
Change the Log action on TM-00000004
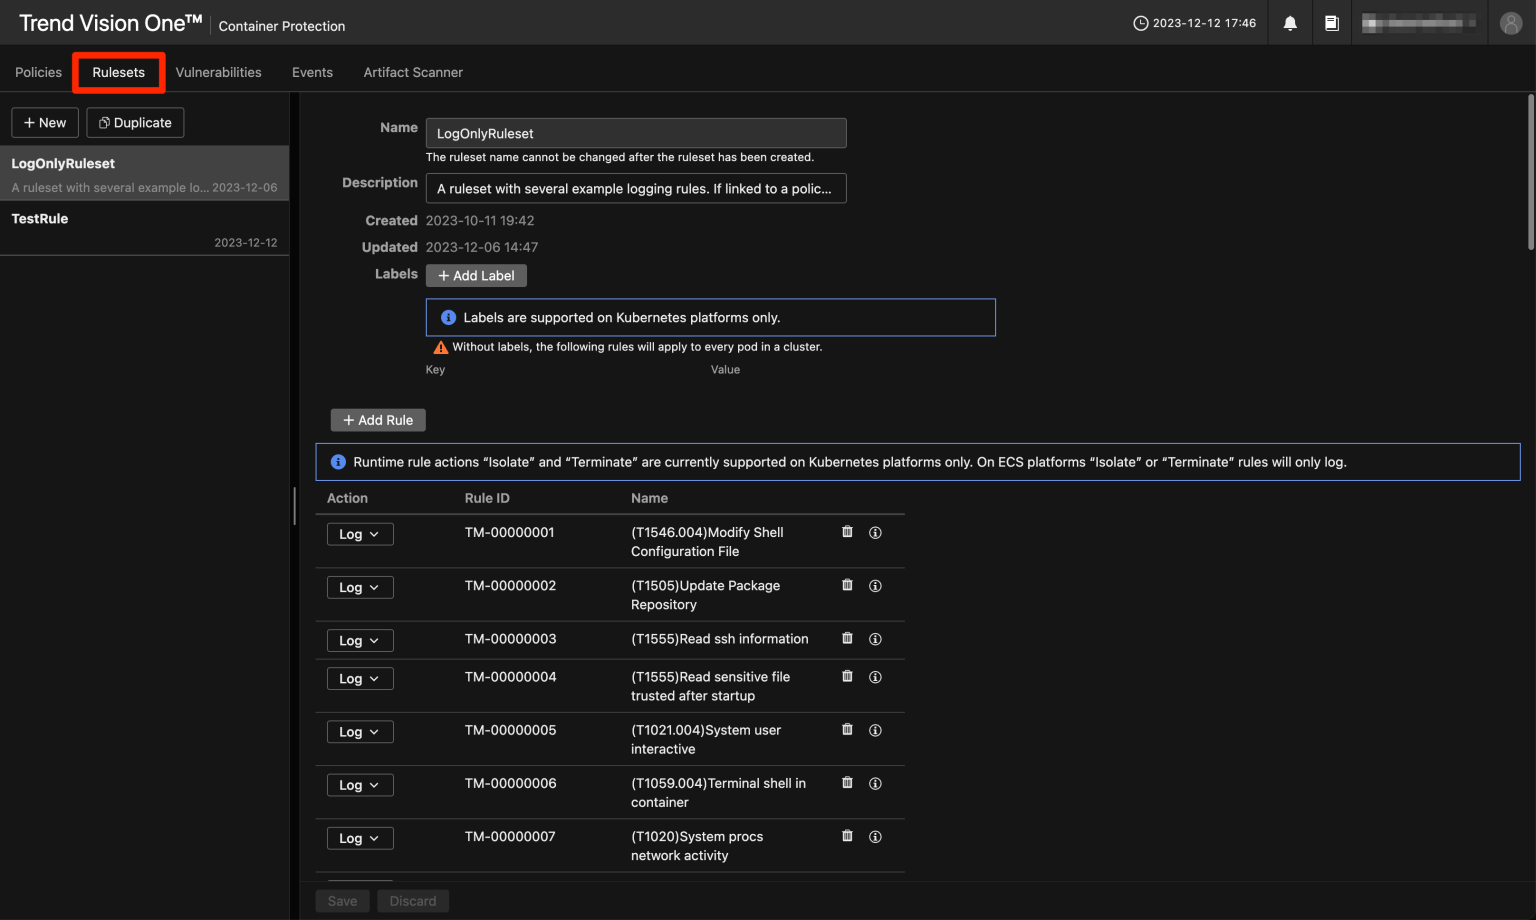coord(359,678)
